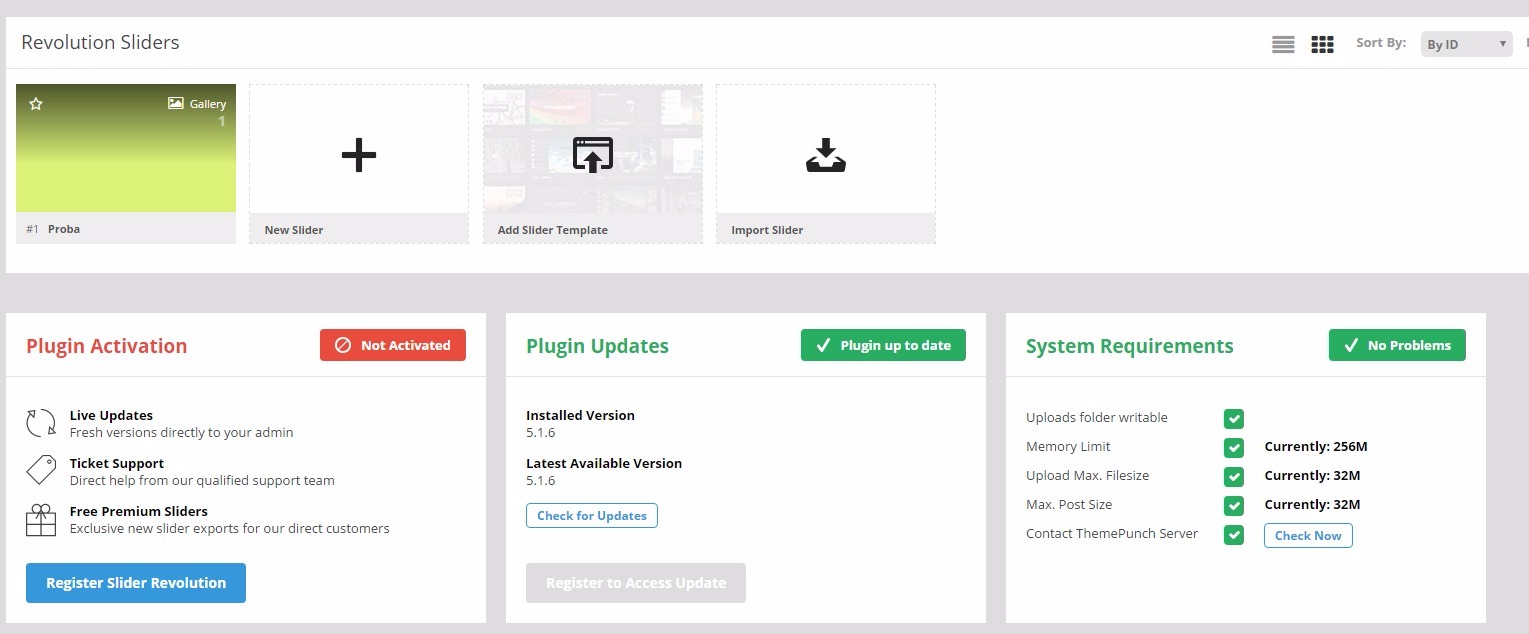The height and width of the screenshot is (634, 1529).
Task: Click Fresh versions directly to your admin
Action: point(182,433)
